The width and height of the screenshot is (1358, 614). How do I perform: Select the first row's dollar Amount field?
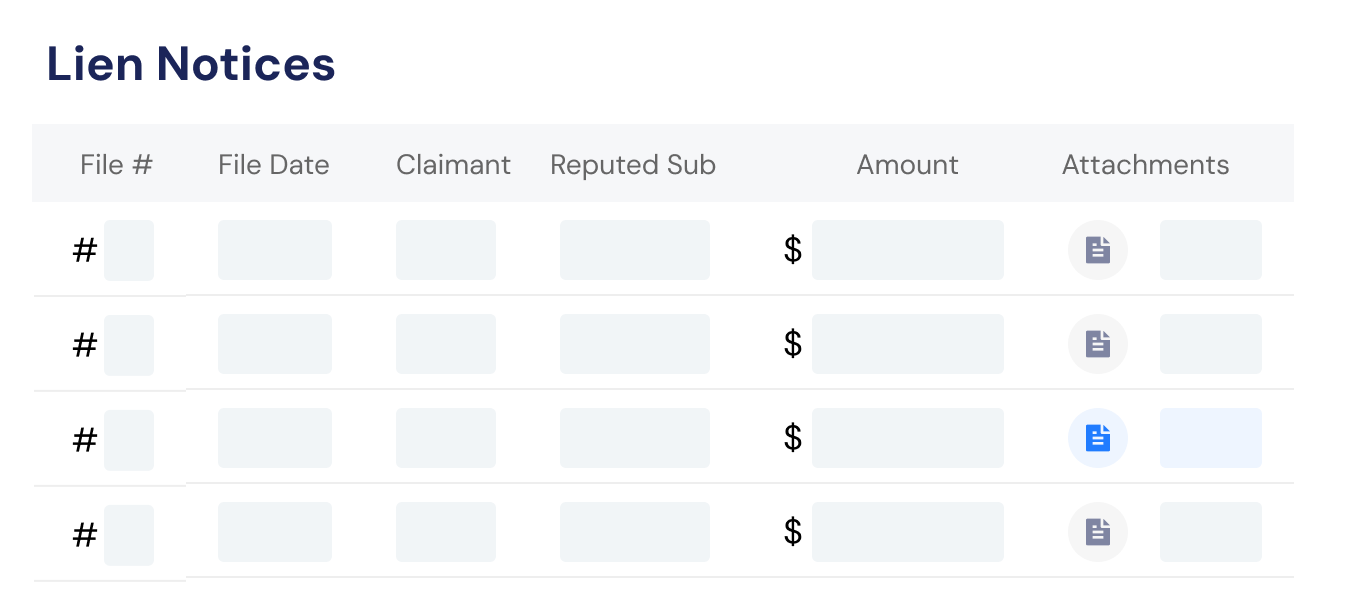click(908, 250)
